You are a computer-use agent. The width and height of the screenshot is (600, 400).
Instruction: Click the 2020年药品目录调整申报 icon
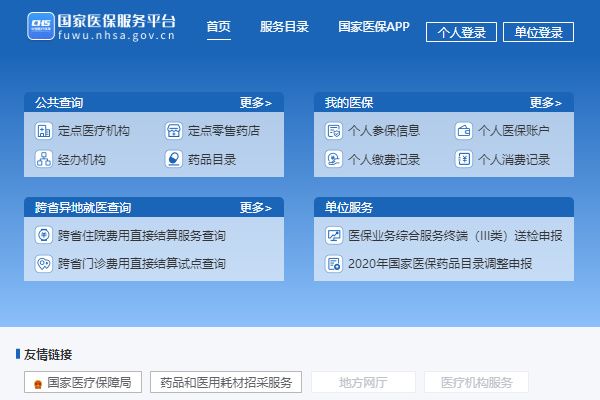(x=334, y=263)
